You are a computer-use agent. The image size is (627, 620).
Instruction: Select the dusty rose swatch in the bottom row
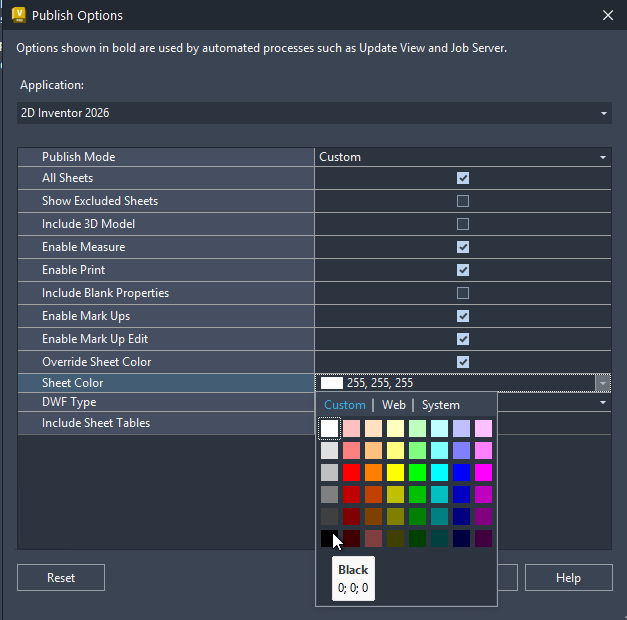pos(373,538)
